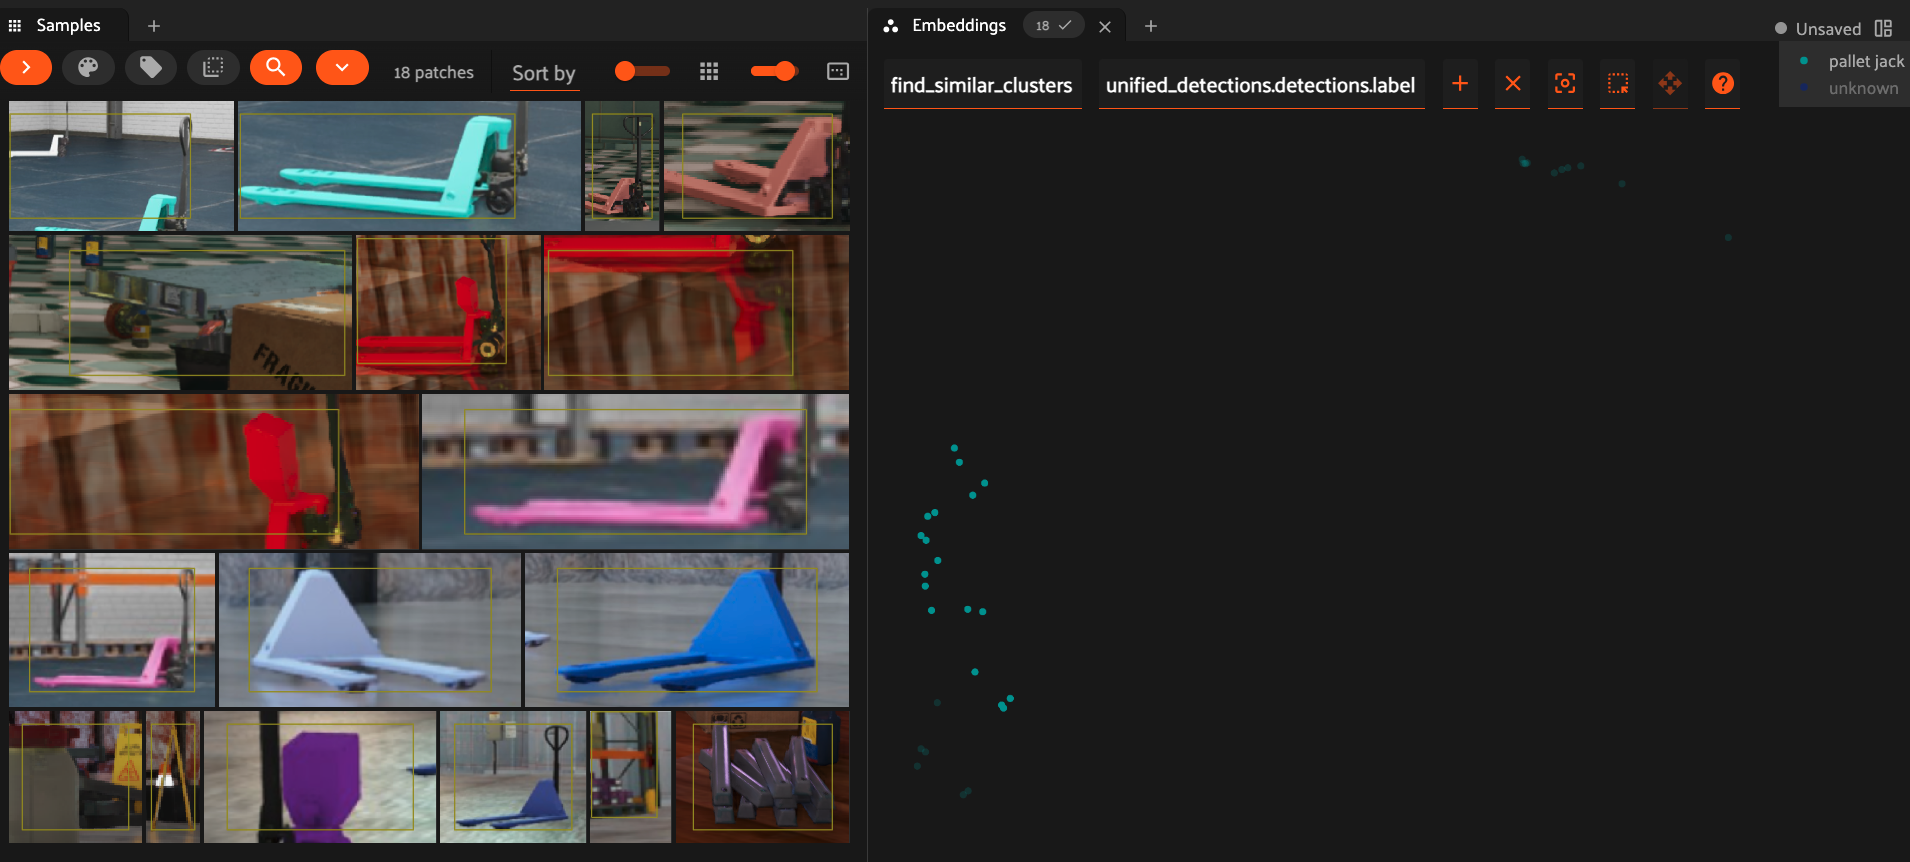Activate the lasso selection tool in Embeddings
1910x862 pixels.
coord(1617,84)
